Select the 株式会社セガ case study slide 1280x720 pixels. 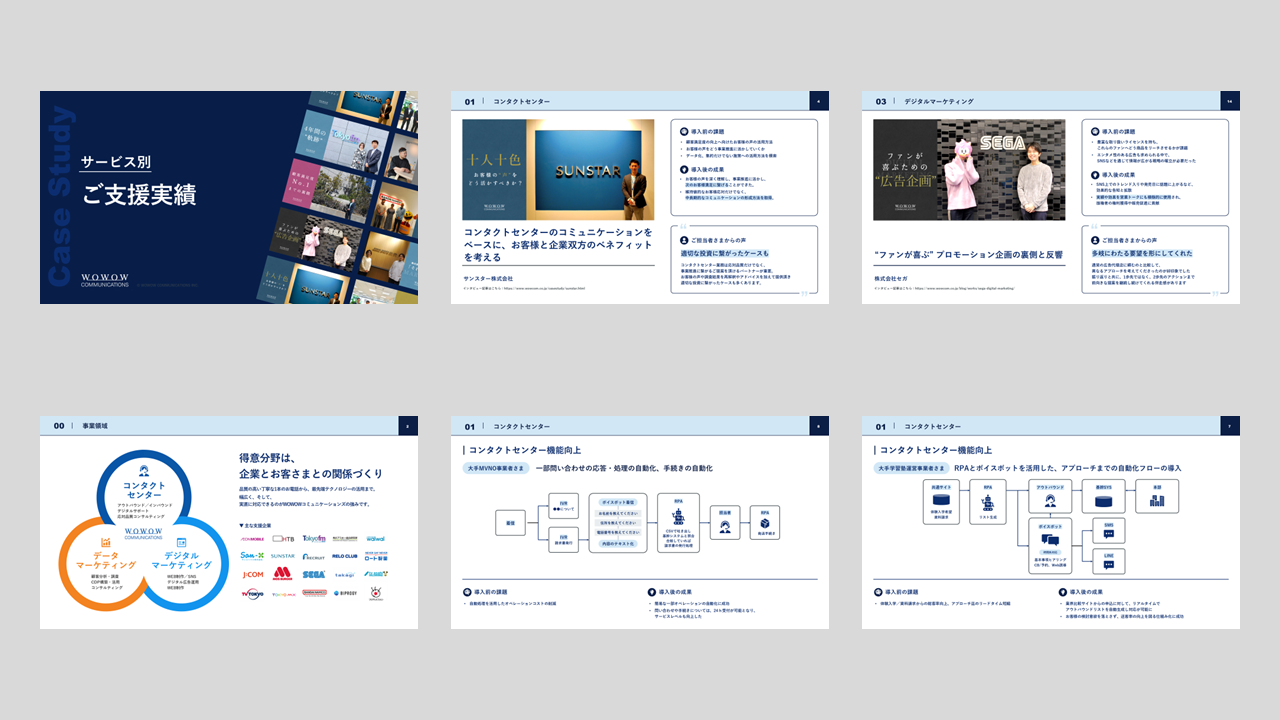coord(1051,197)
